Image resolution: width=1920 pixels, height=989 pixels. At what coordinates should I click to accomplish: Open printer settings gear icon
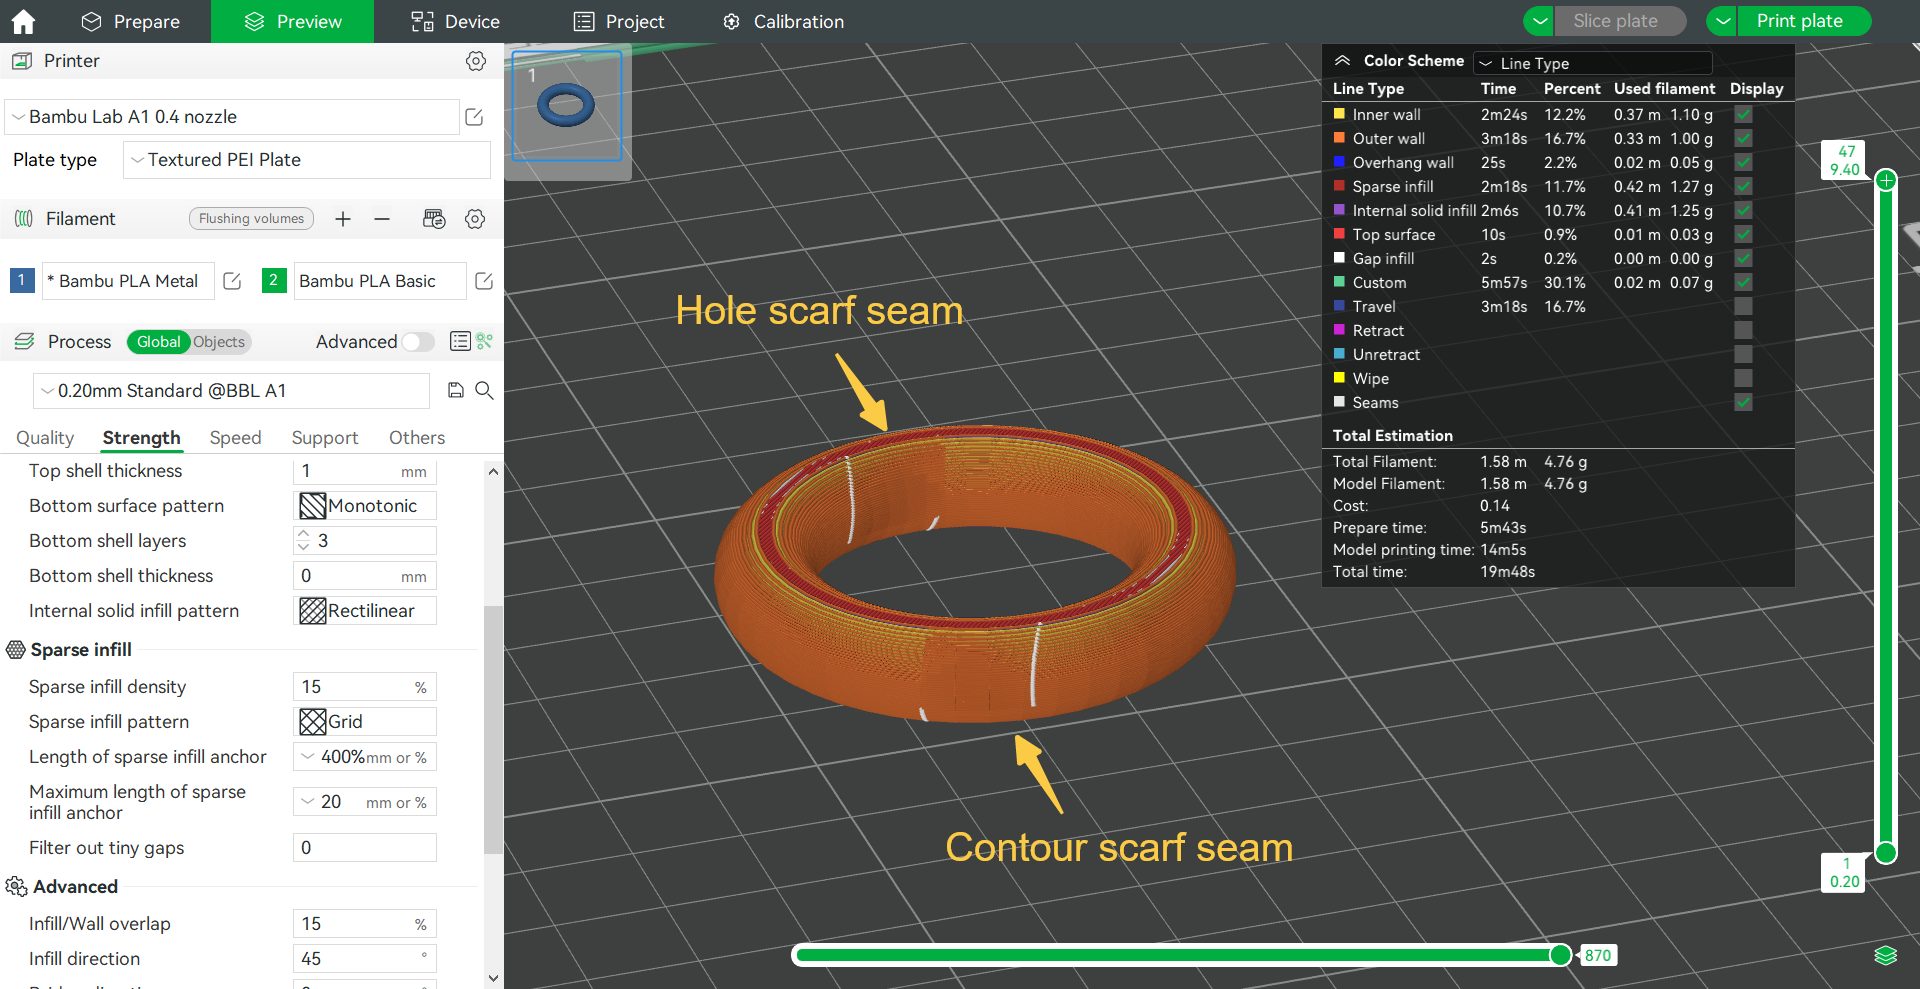point(476,61)
